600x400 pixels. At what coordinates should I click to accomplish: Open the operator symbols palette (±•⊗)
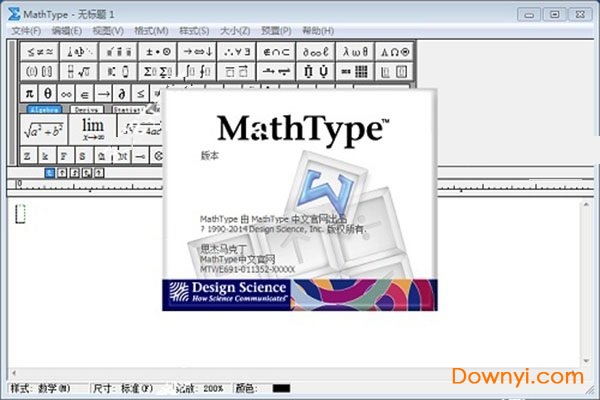[x=158, y=52]
